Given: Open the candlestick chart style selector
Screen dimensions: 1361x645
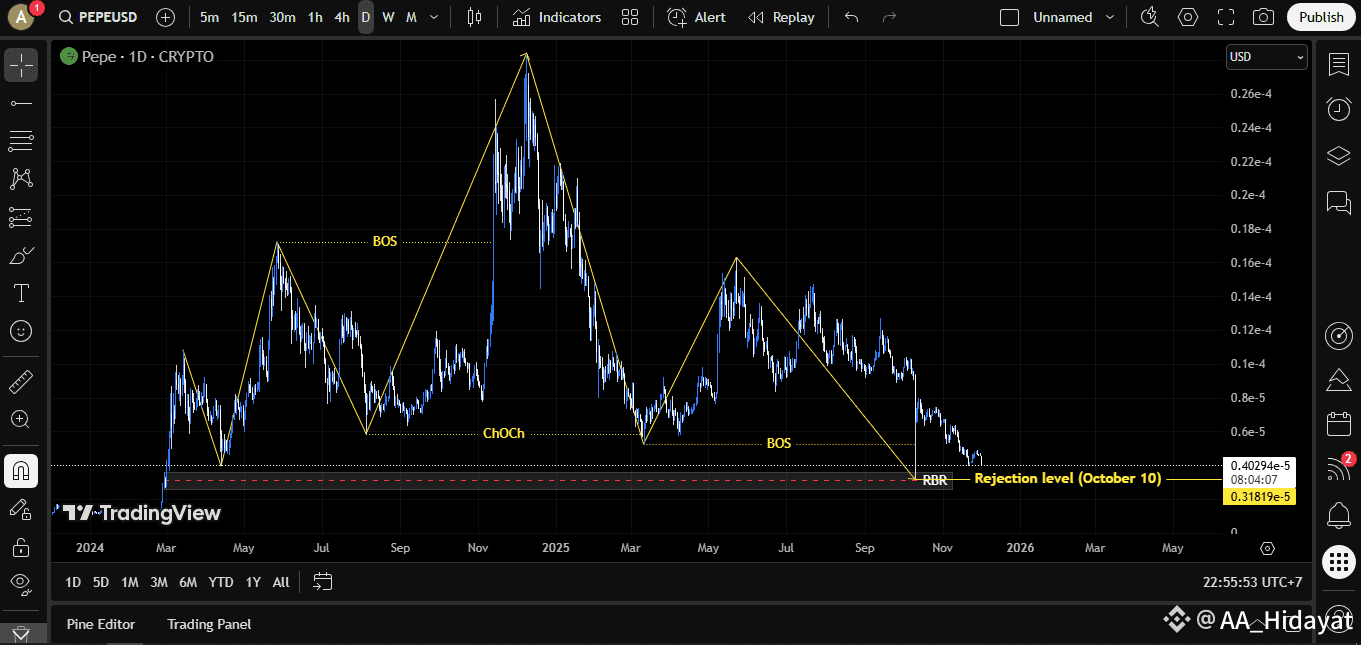Looking at the screenshot, I should click(x=474, y=17).
